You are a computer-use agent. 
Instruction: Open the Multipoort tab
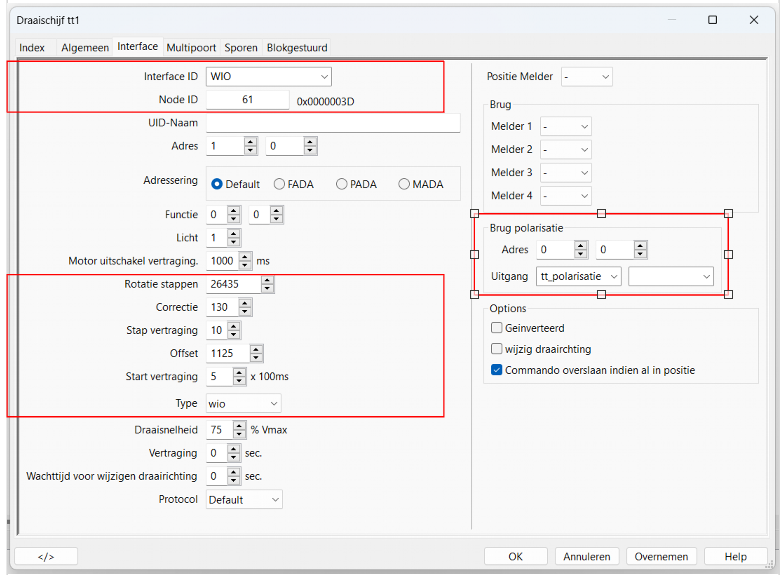point(191,48)
